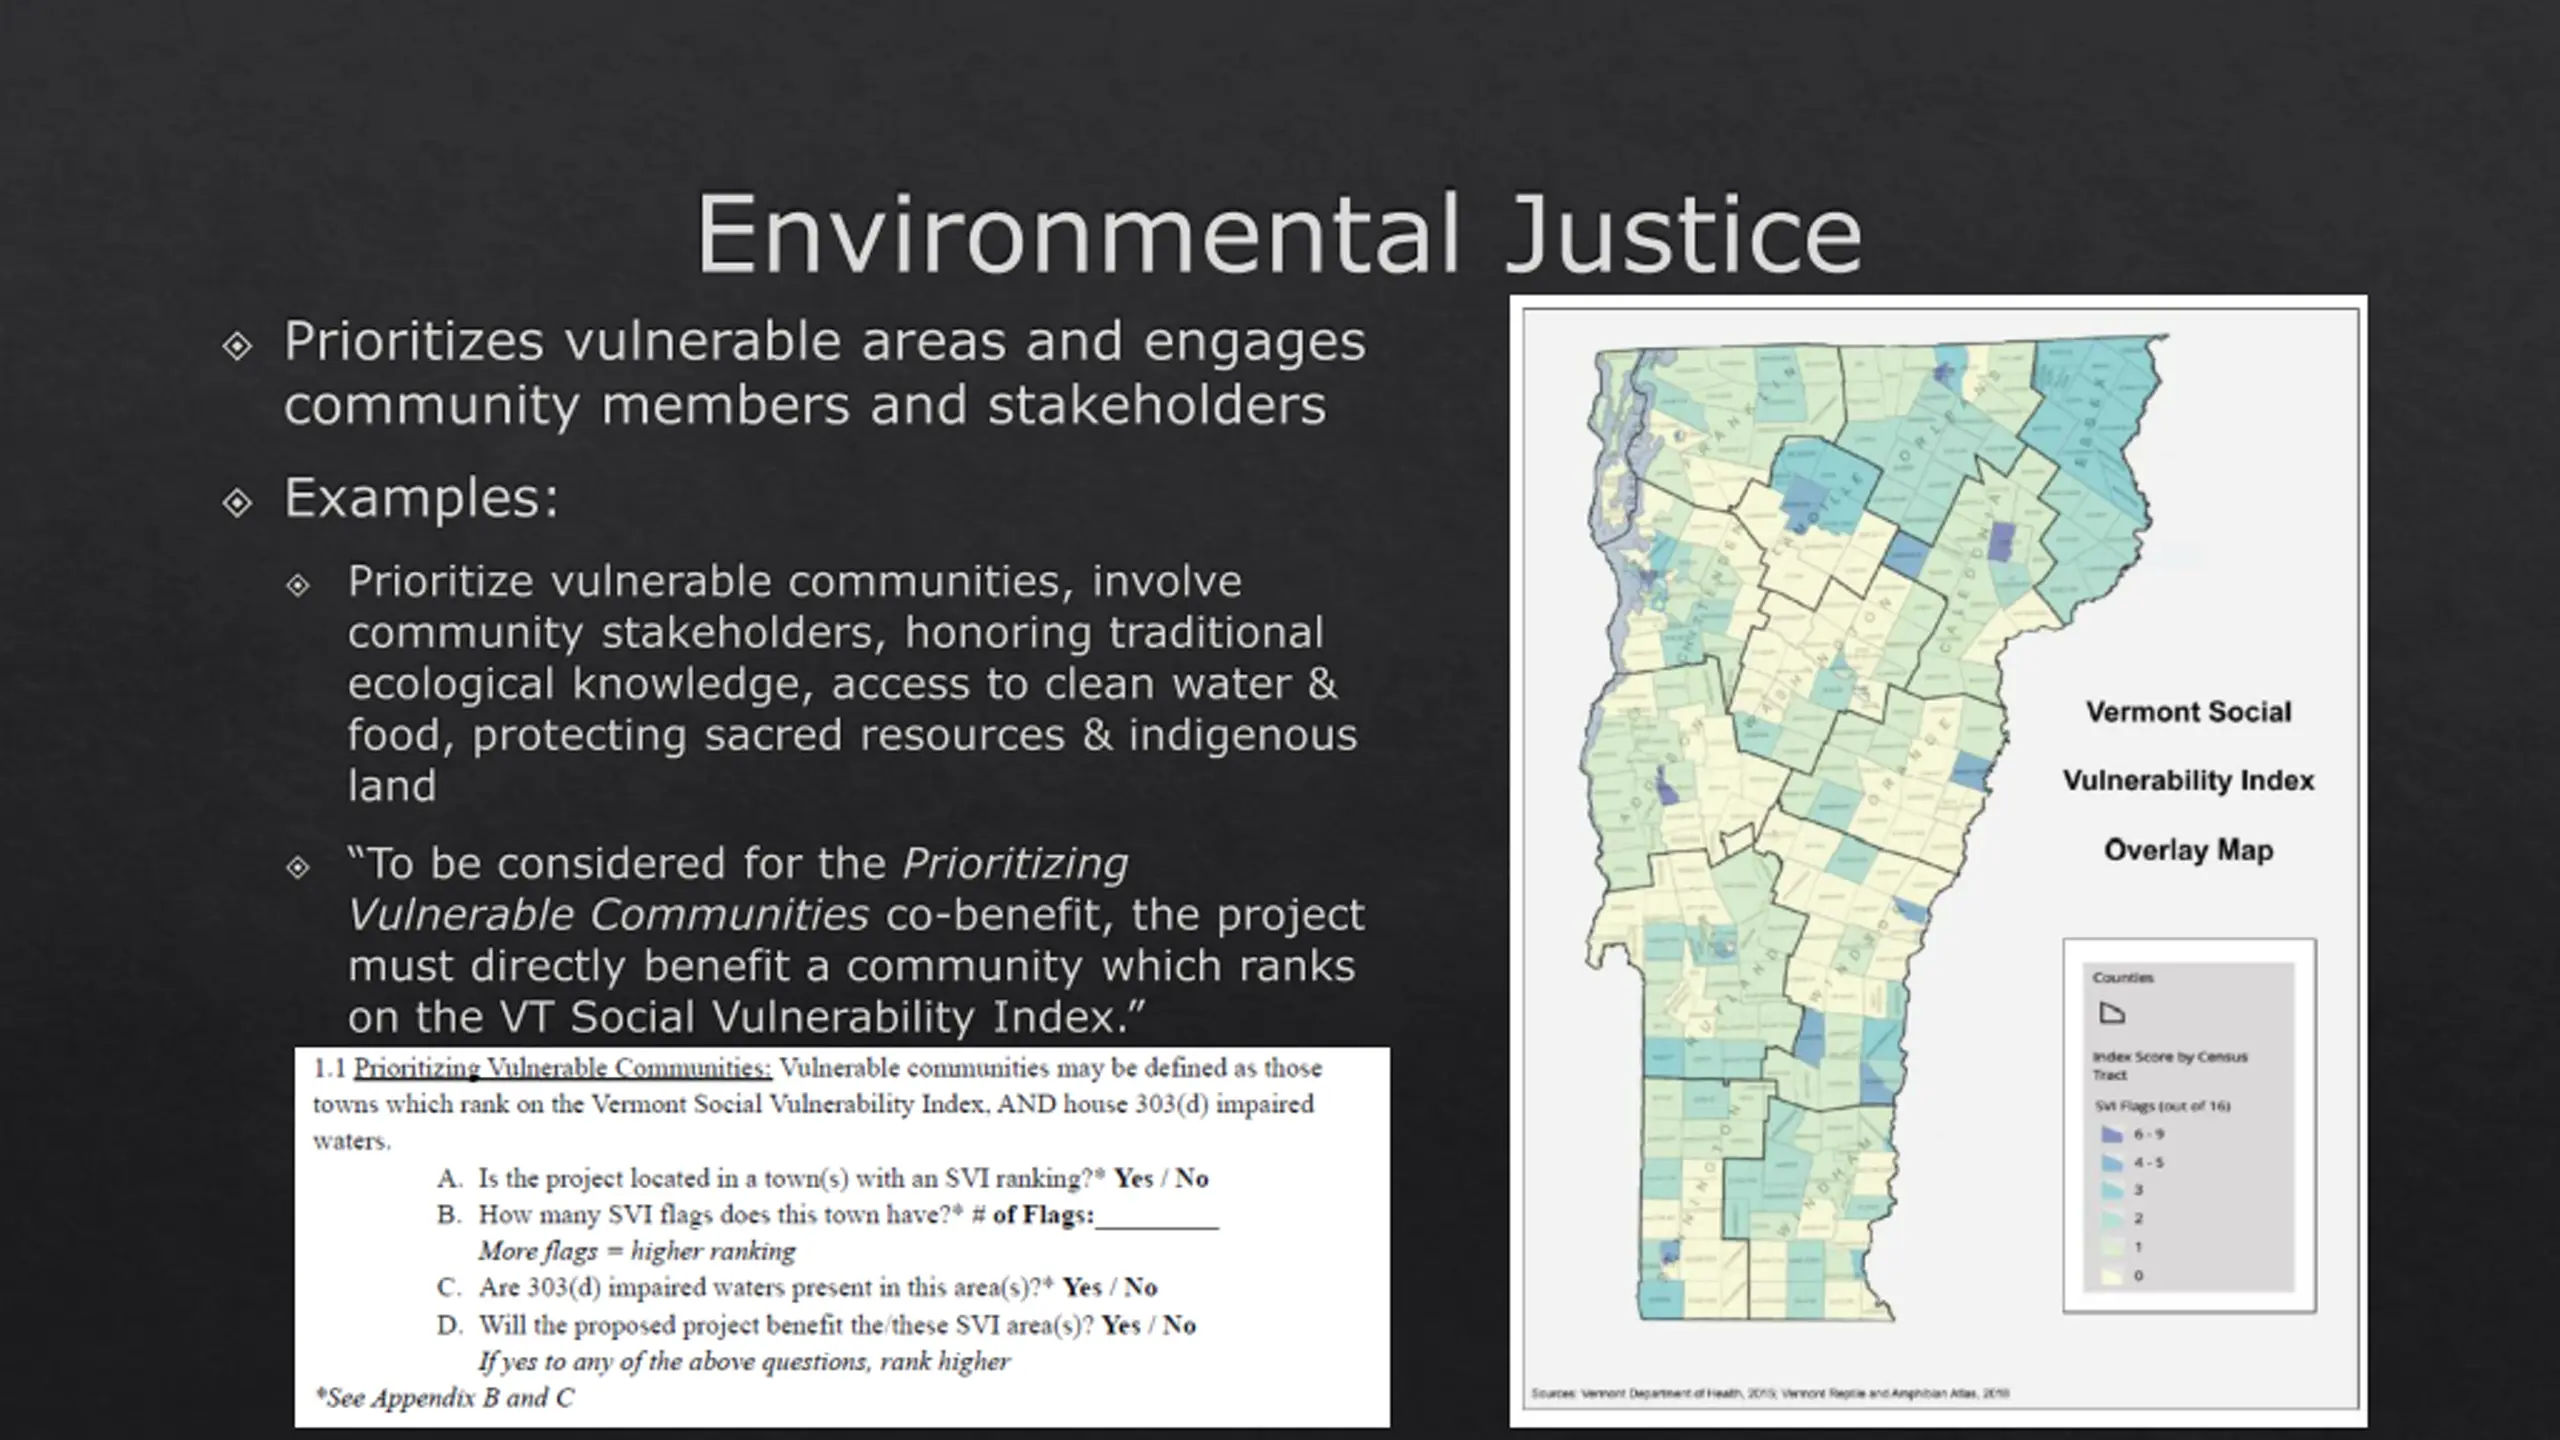Click the underlined 'Prioritizing Vulnerable Communities:' heading

(563, 1068)
